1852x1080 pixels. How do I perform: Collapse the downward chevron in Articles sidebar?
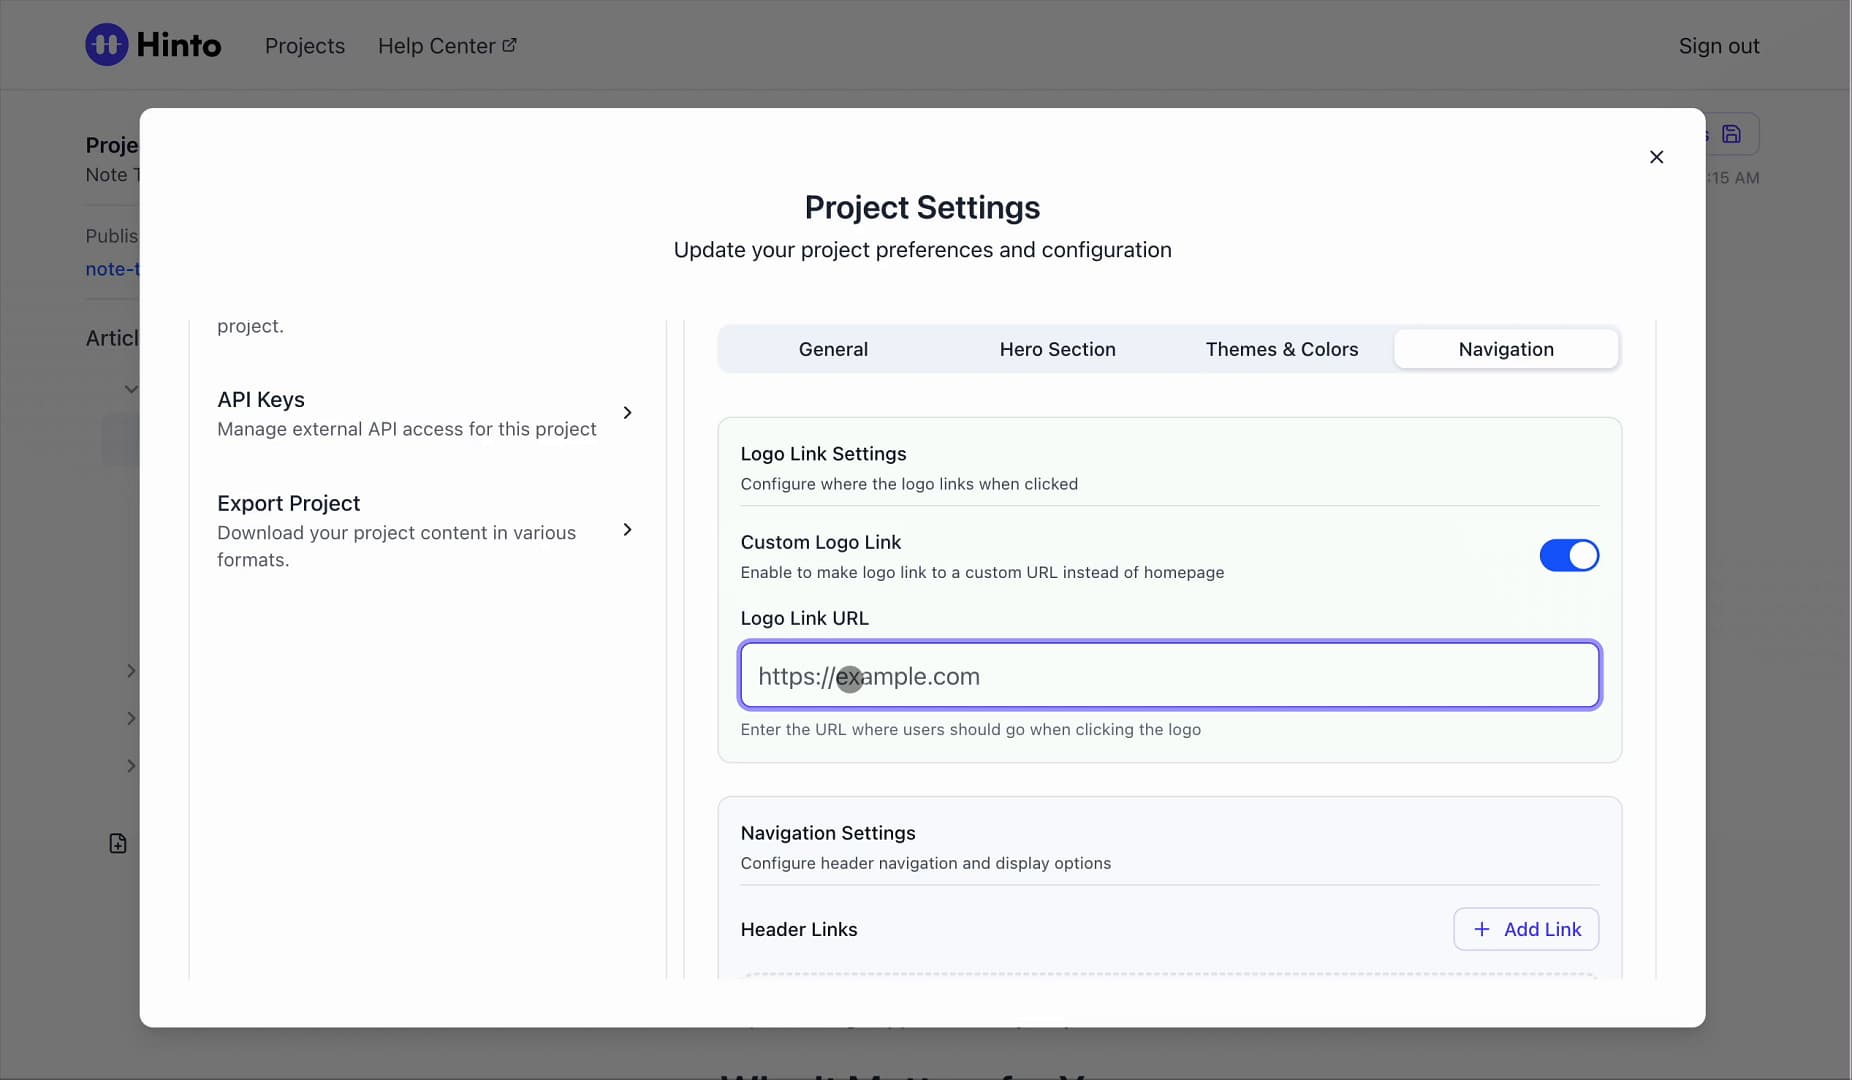pyautogui.click(x=131, y=389)
